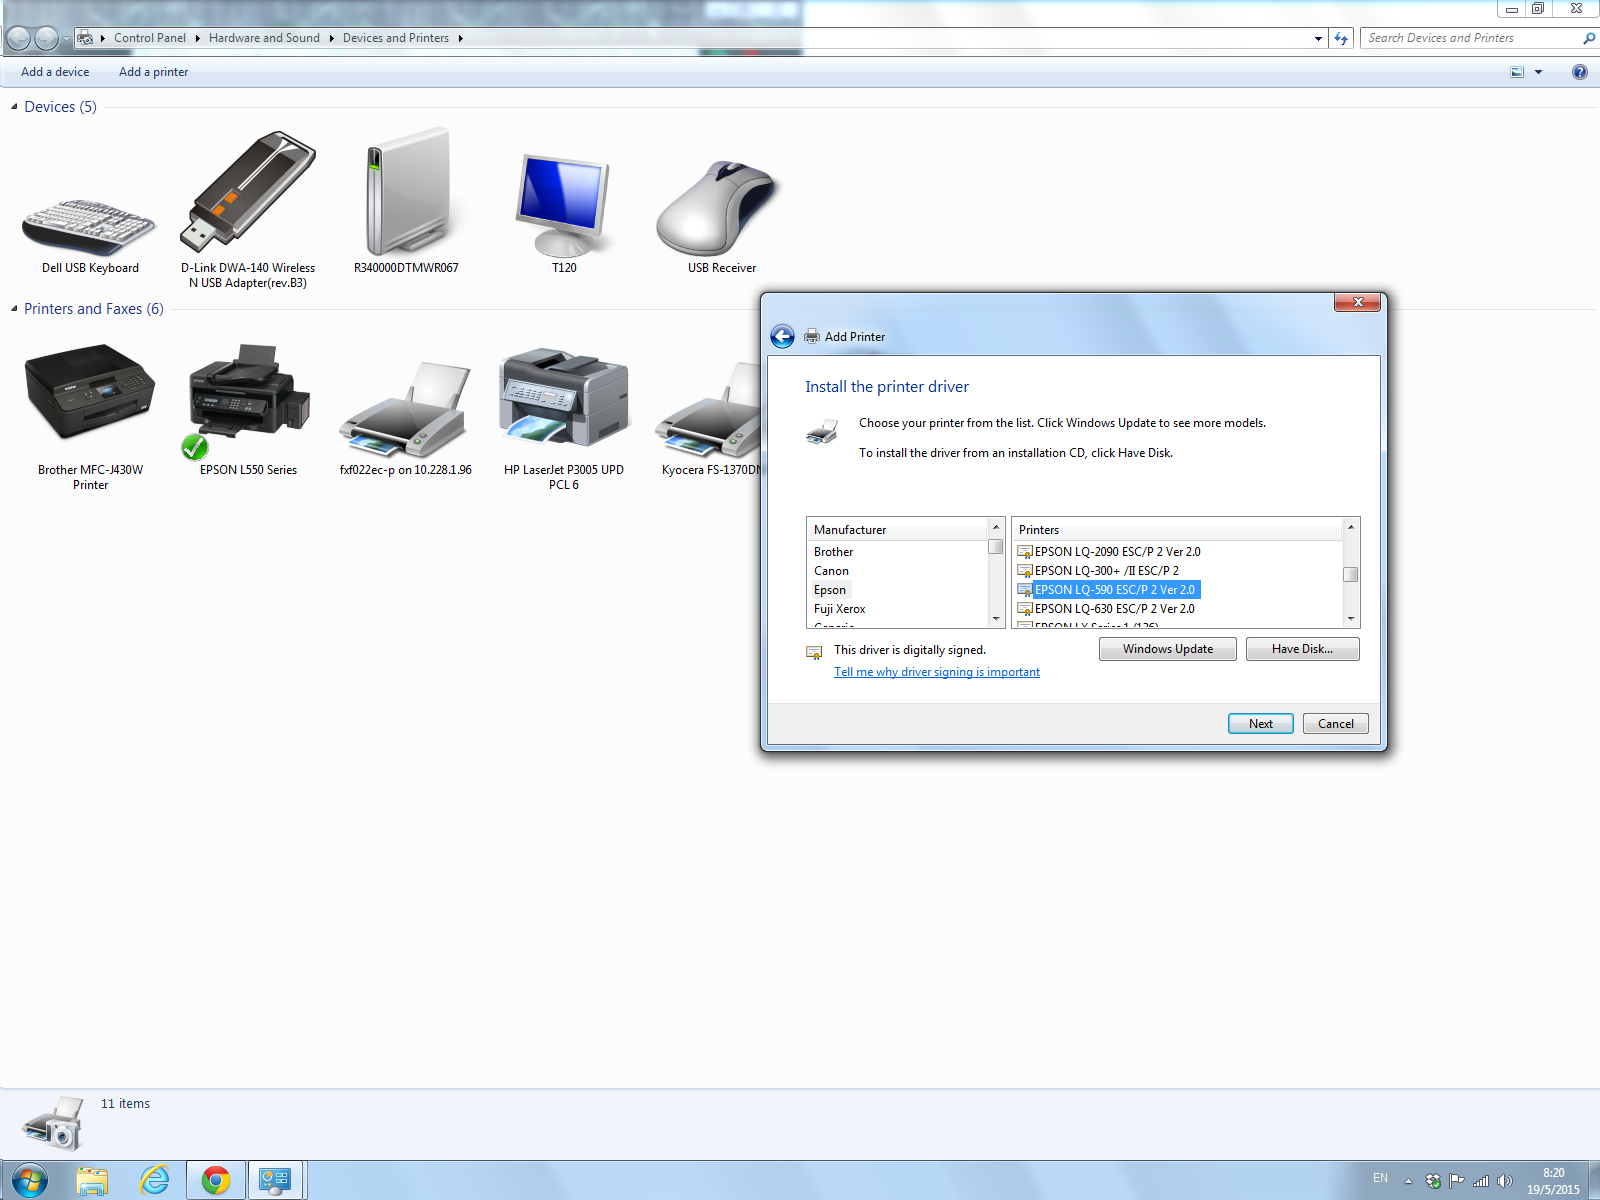The width and height of the screenshot is (1600, 1200).
Task: Click the Devices and Printers breadcrumb
Action: [x=396, y=38]
